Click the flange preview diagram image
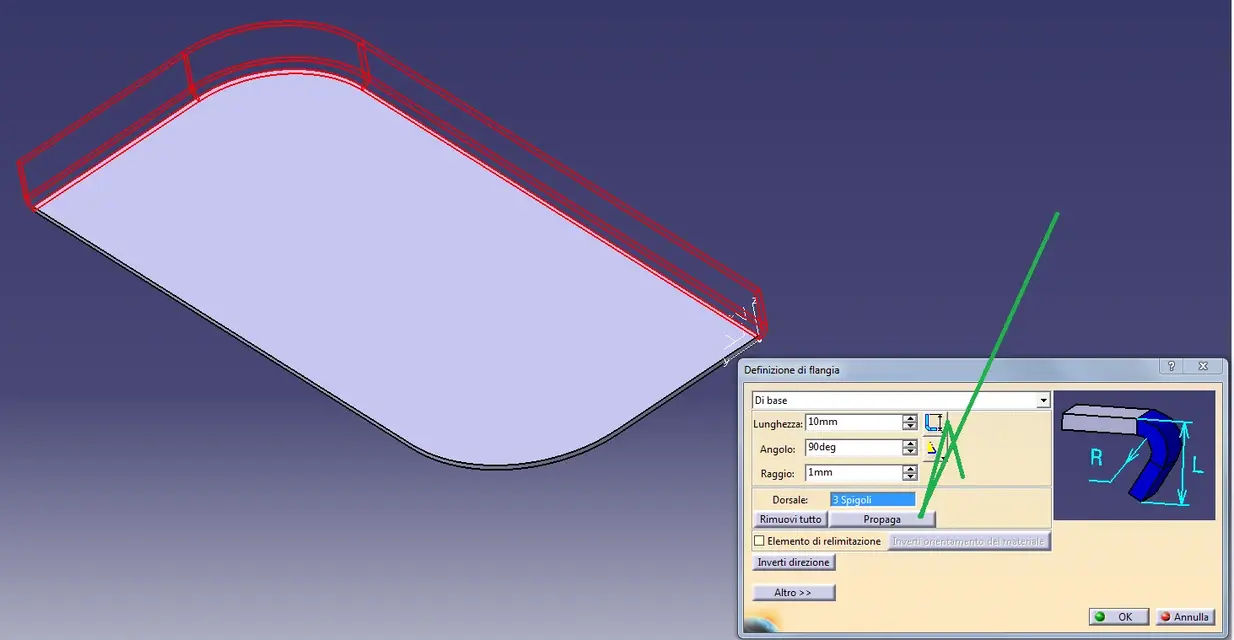 pos(1134,455)
